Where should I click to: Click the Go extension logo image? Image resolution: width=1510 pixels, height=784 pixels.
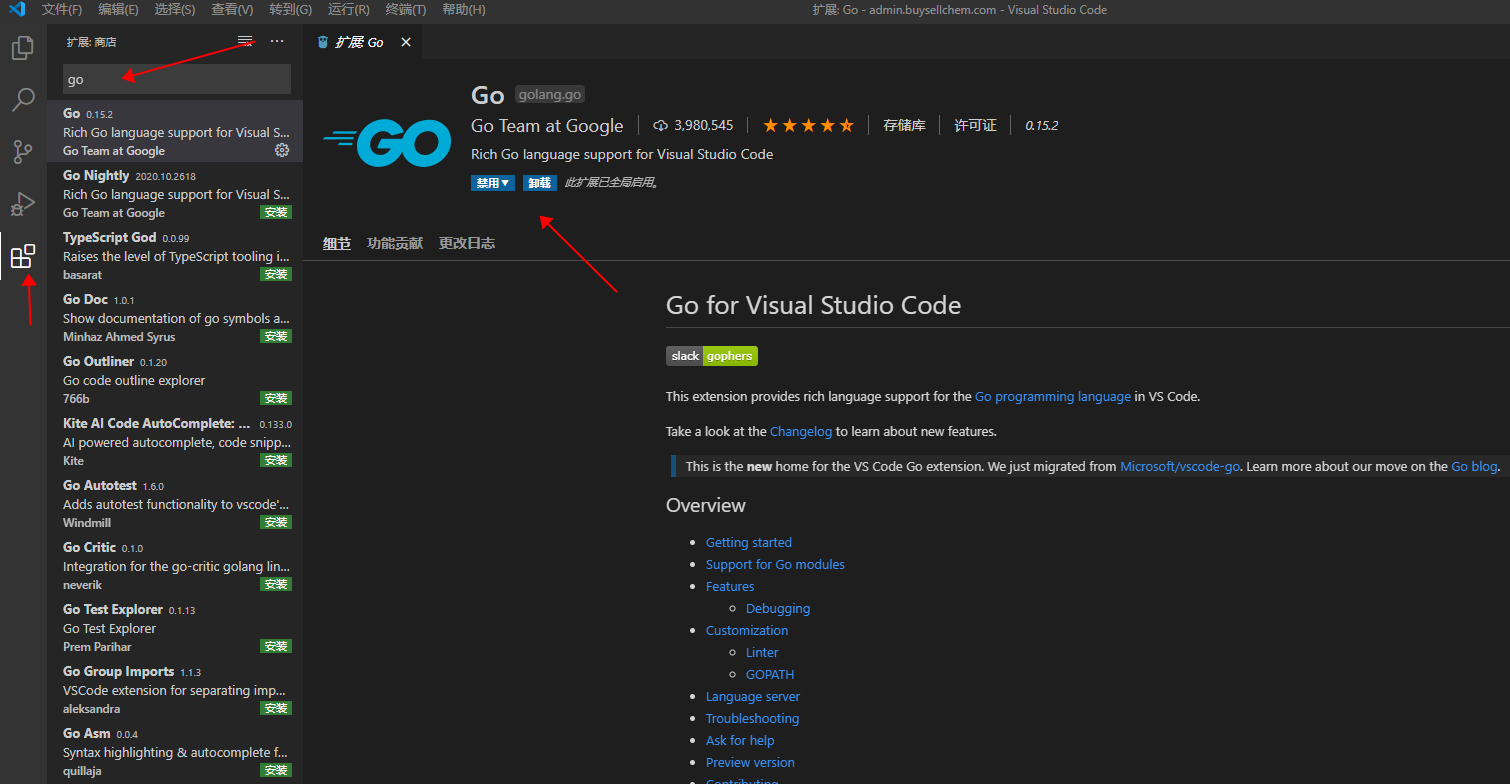pyautogui.click(x=388, y=142)
